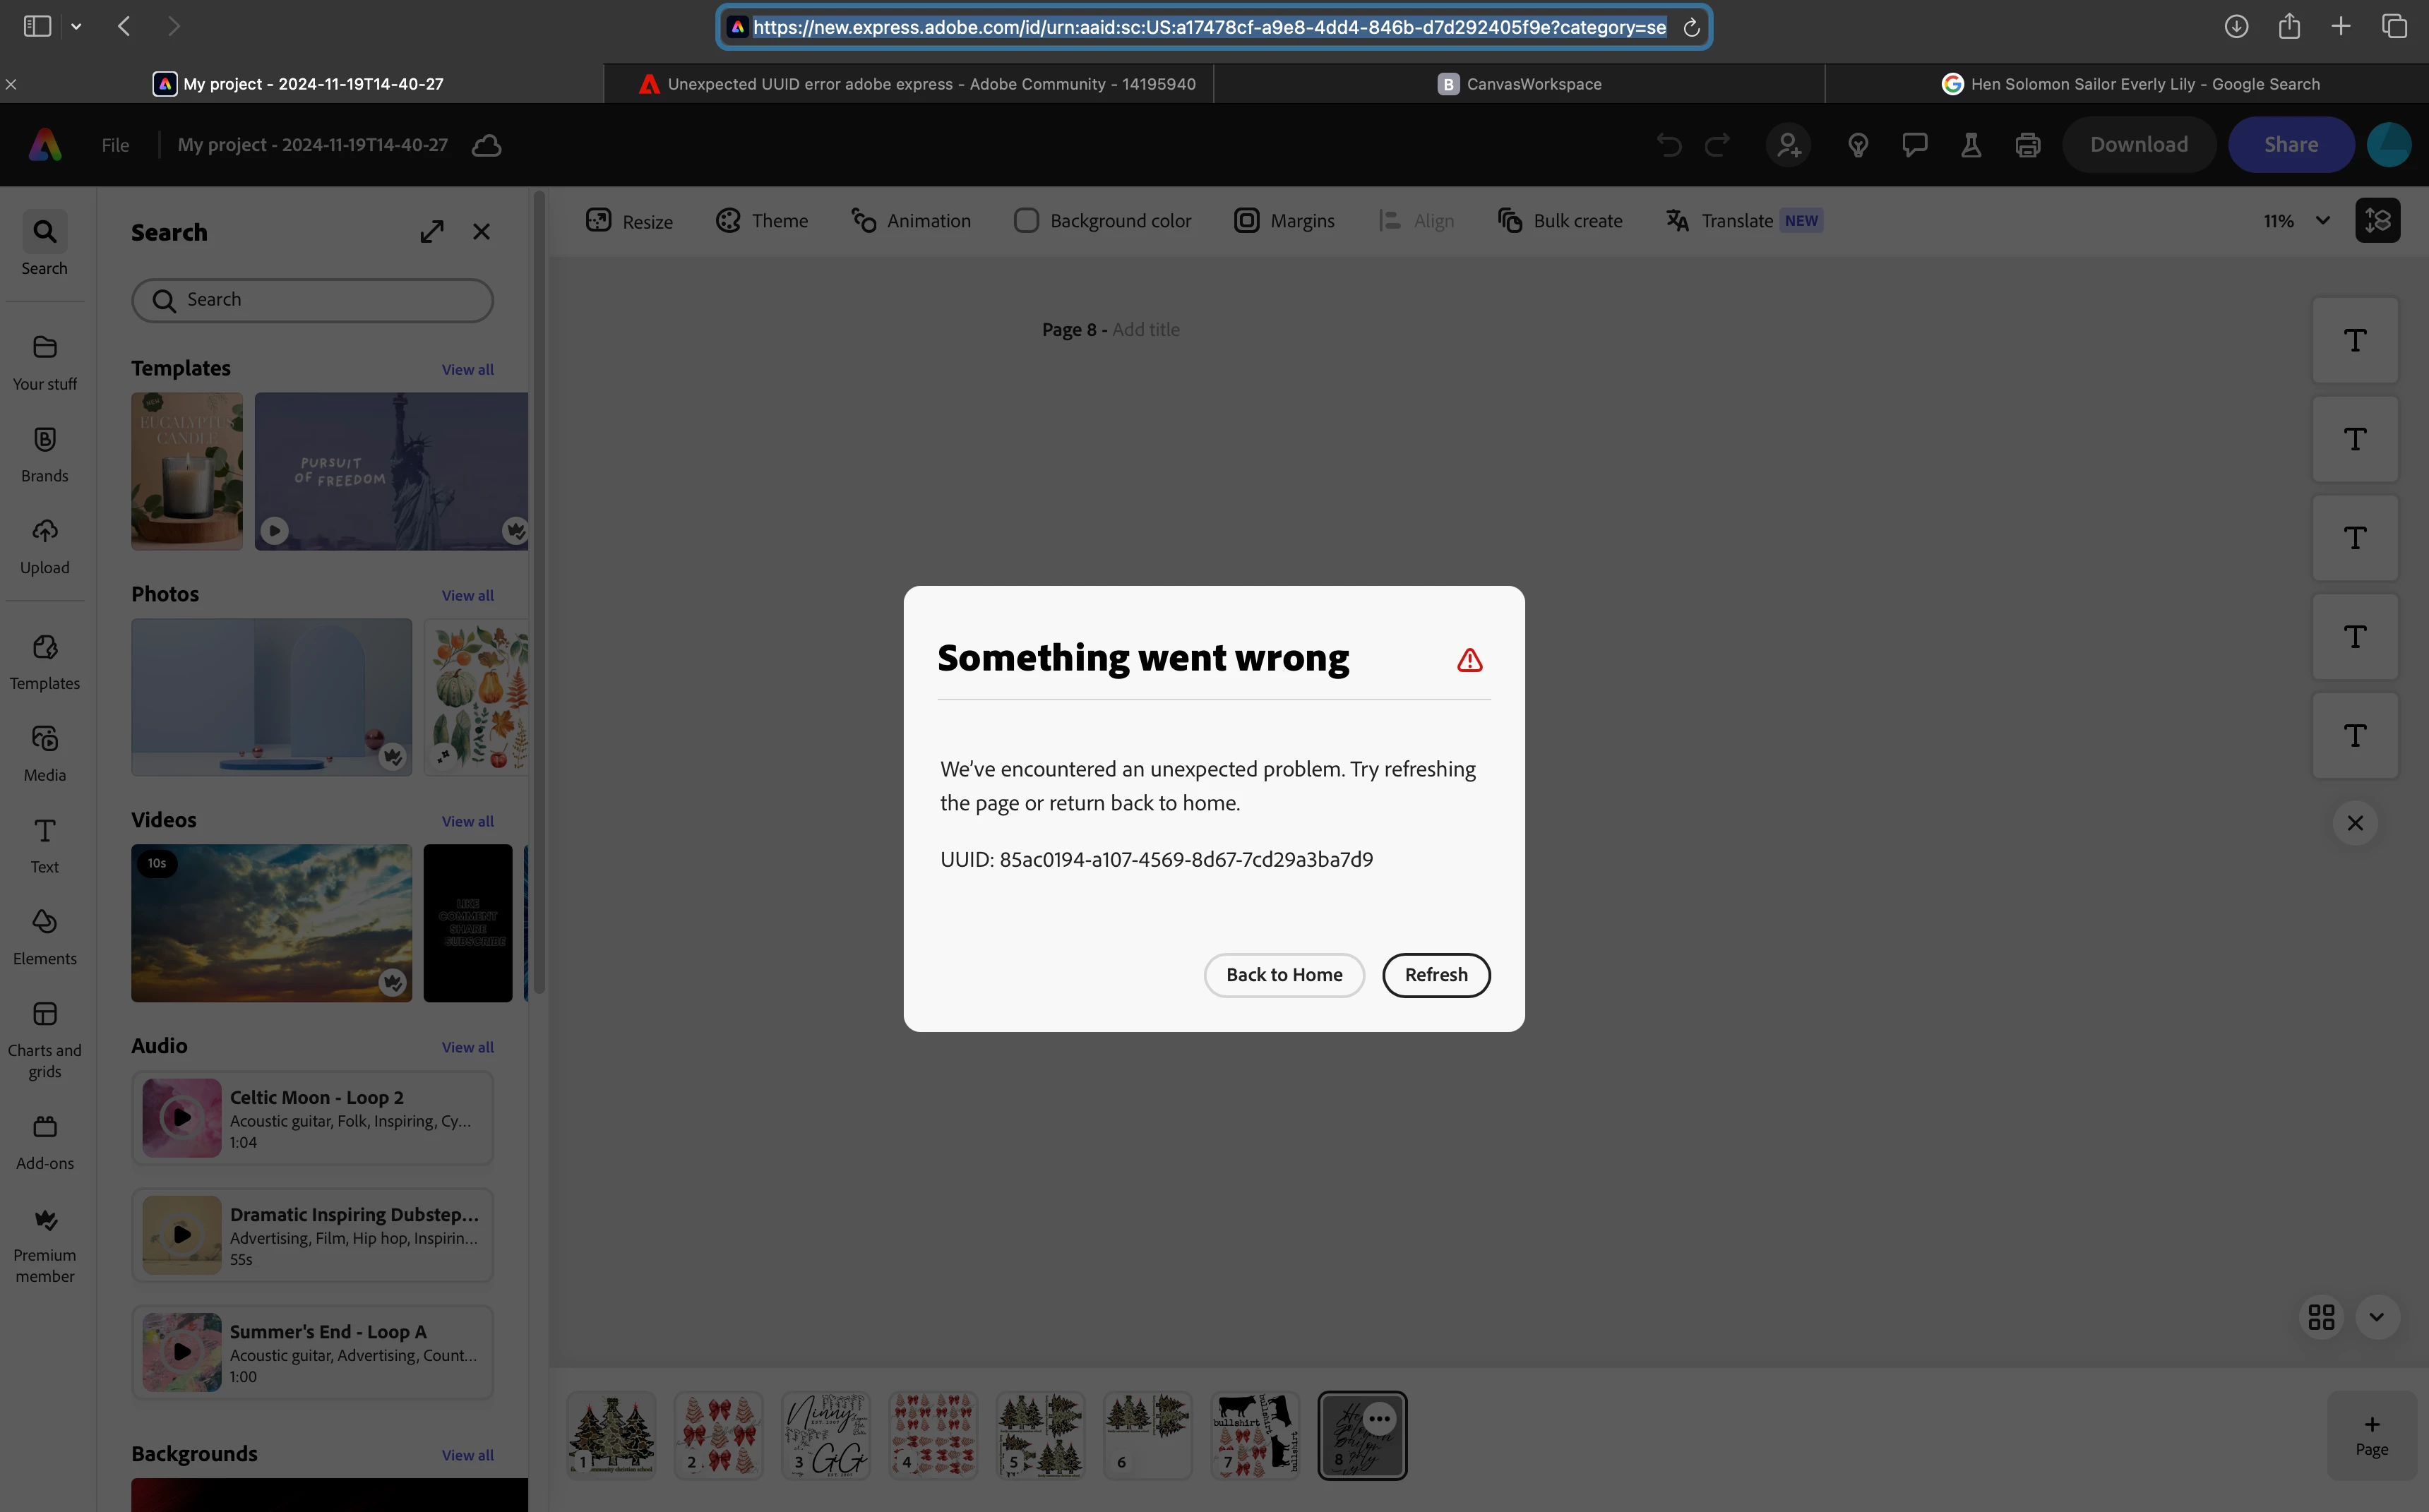Open the File menu
This screenshot has height=1512, width=2429.
point(115,145)
